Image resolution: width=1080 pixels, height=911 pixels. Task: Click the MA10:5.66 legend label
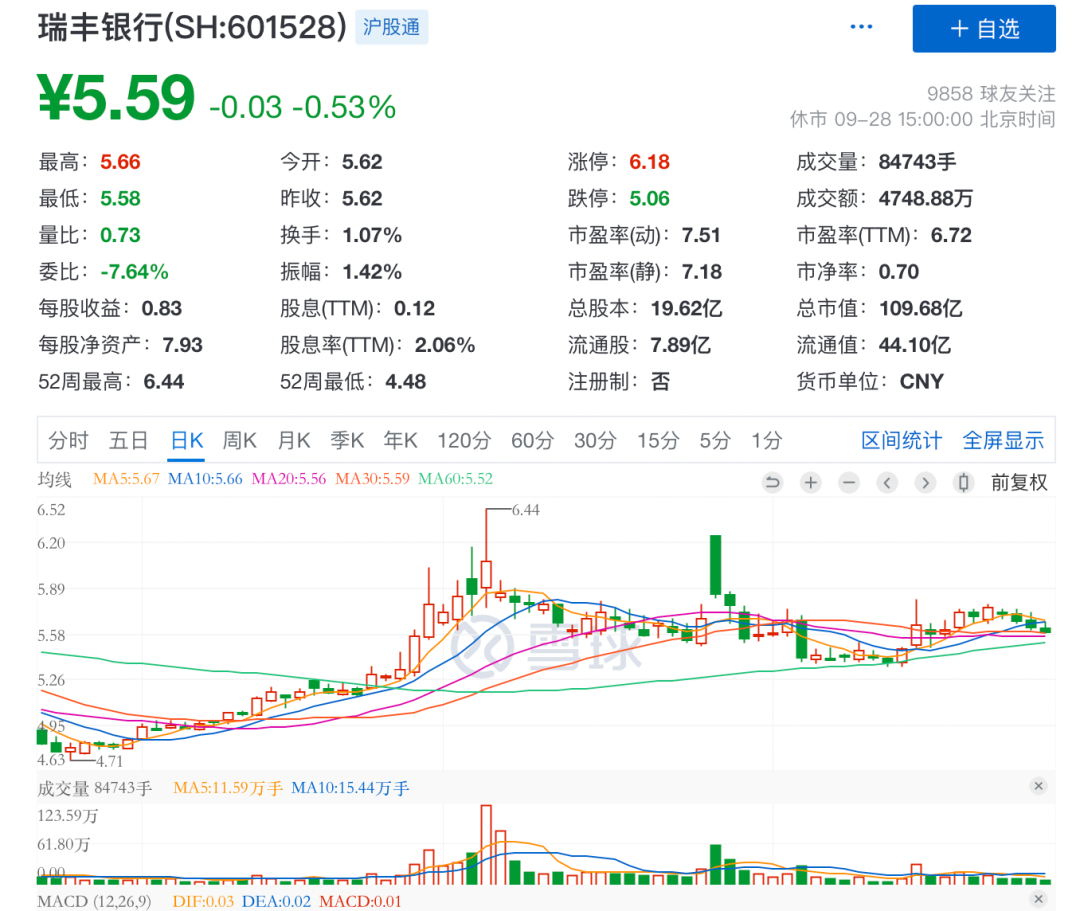click(205, 479)
